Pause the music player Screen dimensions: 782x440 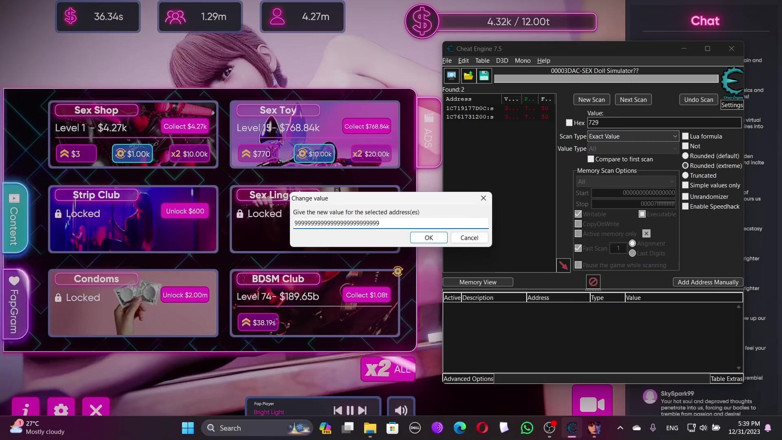[x=350, y=410]
